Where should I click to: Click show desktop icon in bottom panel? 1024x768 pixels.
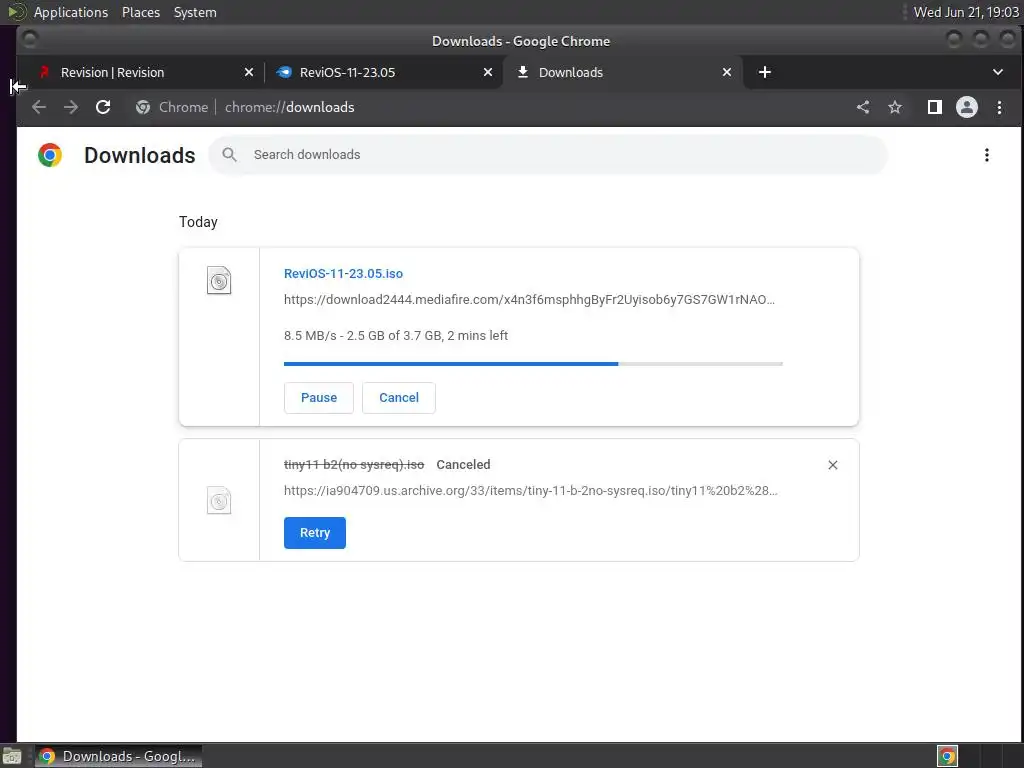(x=12, y=756)
